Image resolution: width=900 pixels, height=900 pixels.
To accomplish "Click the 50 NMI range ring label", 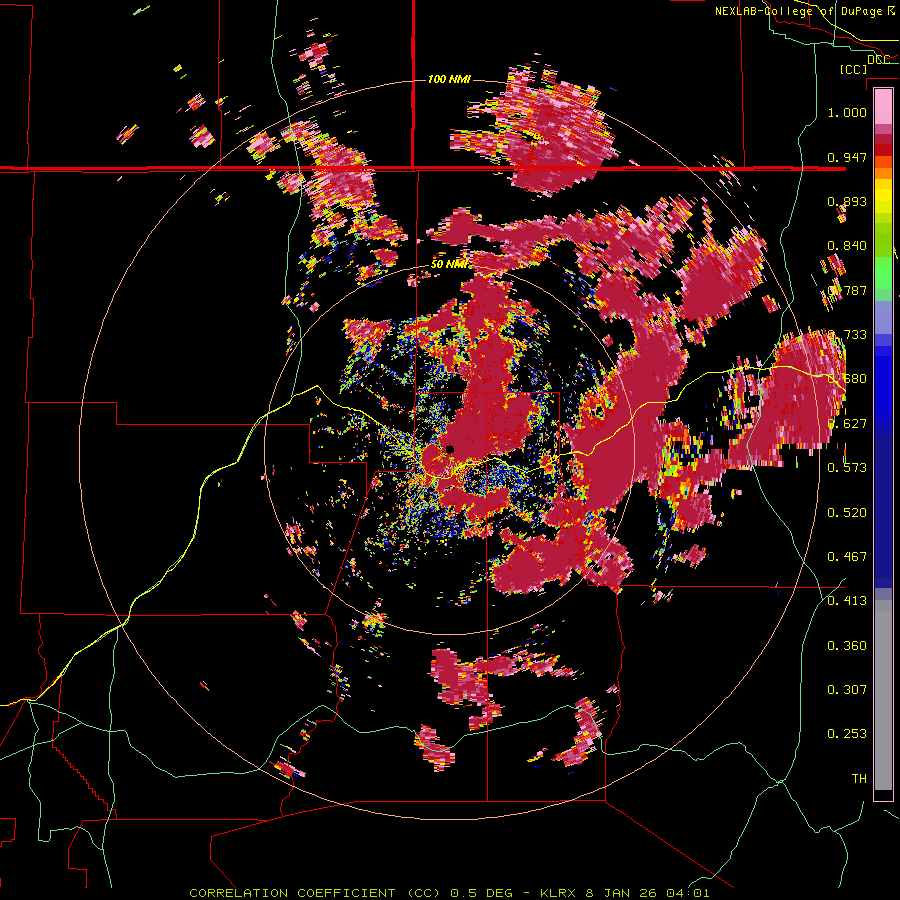I will (x=449, y=264).
